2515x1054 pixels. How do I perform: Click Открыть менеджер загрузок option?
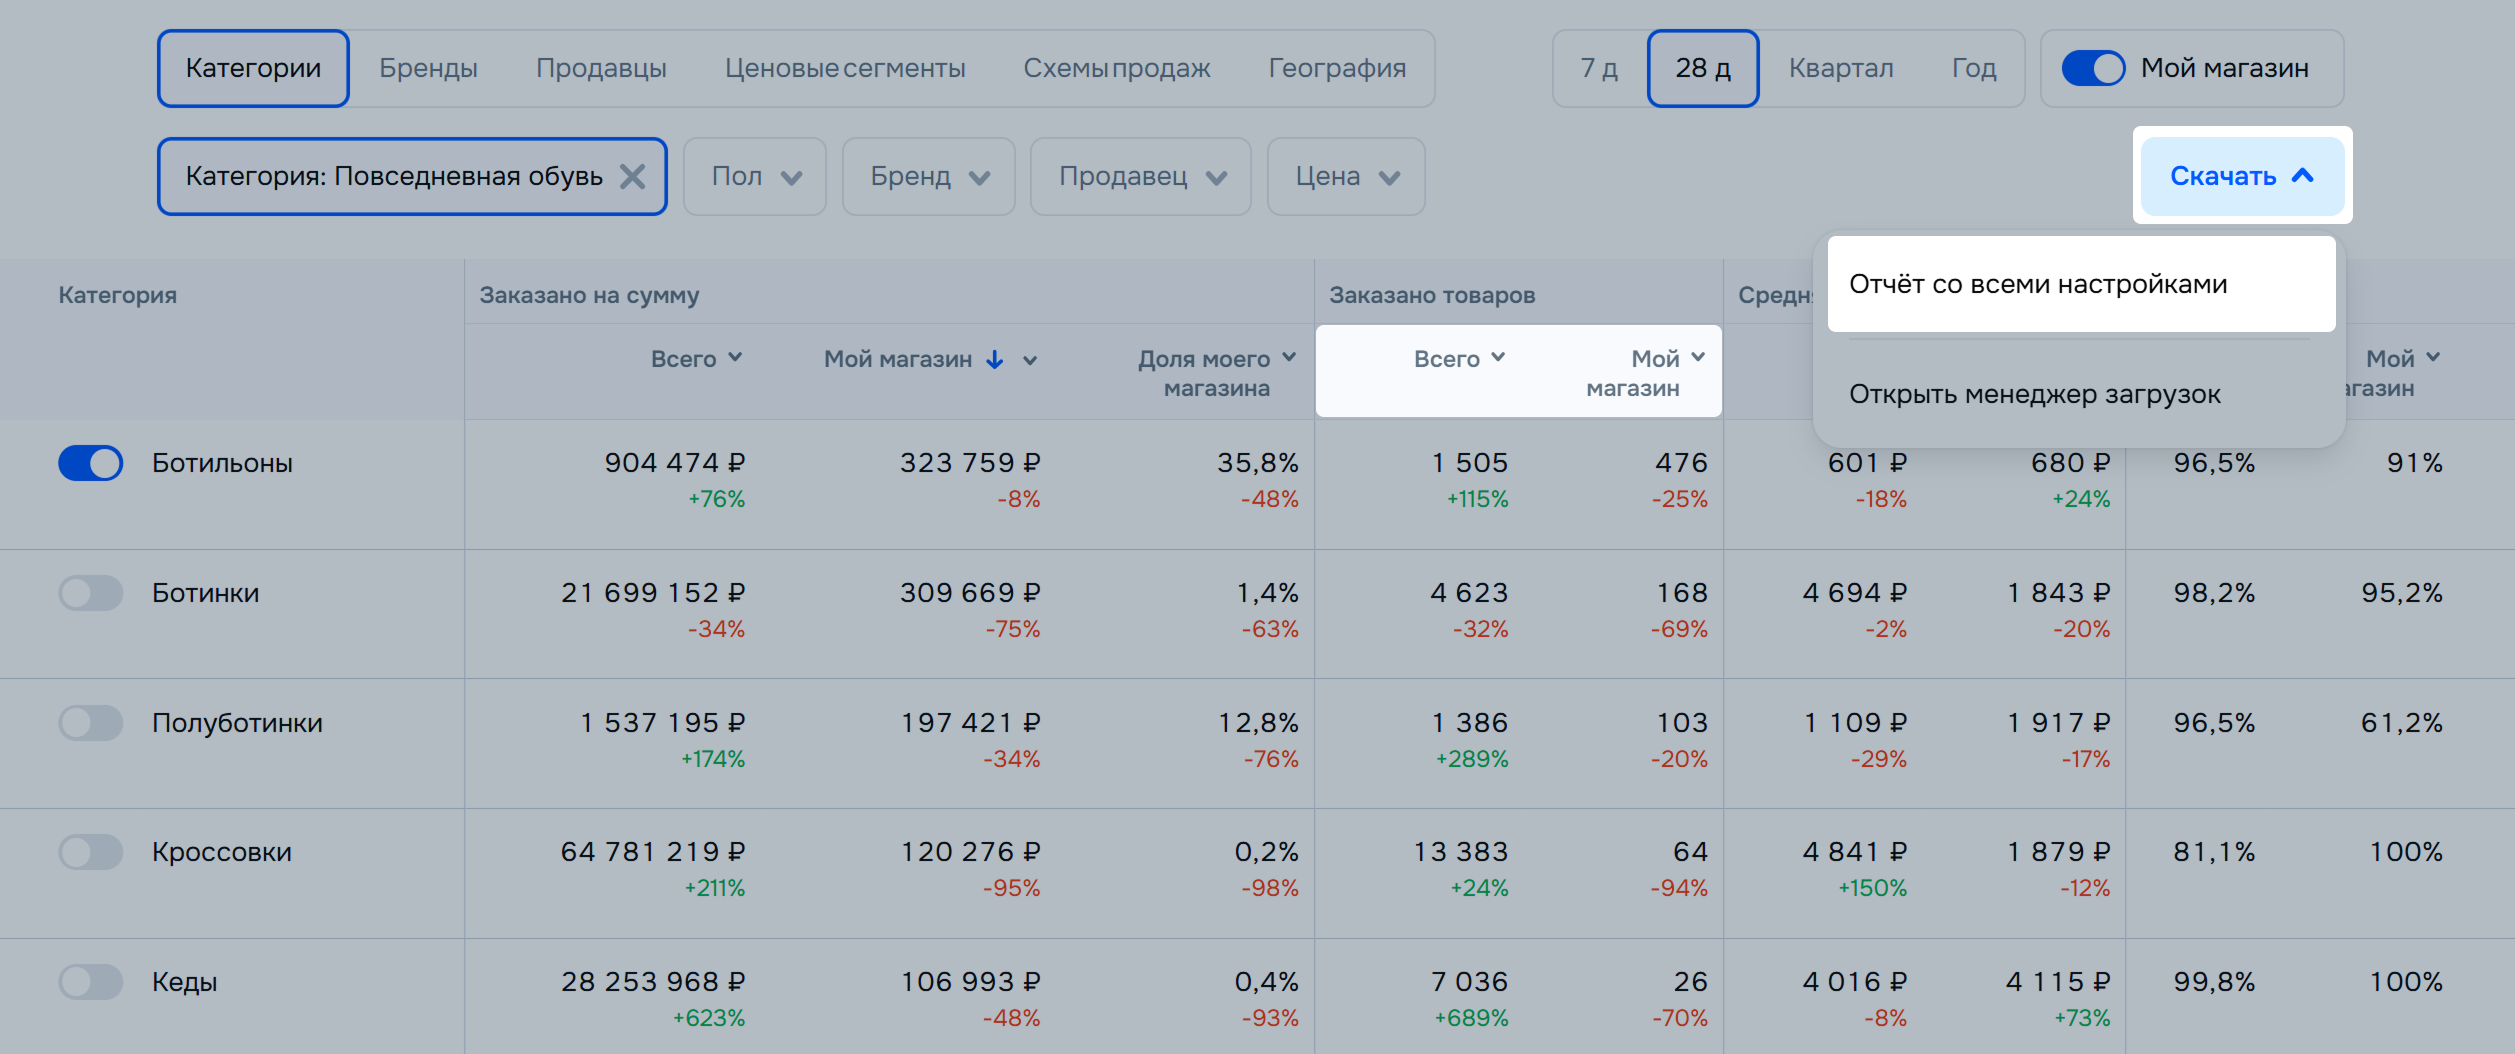2034,394
